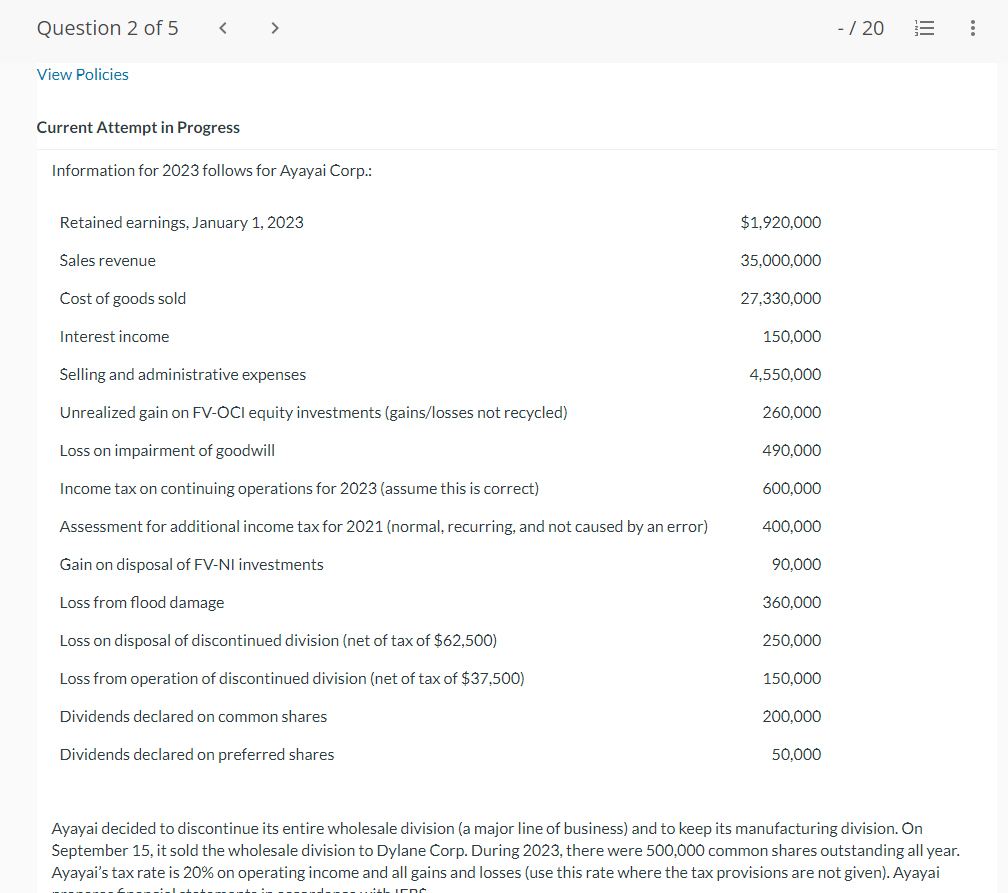Viewport: 1008px width, 893px height.
Task: Expand the next question with the forward arrow
Action: click(x=274, y=27)
